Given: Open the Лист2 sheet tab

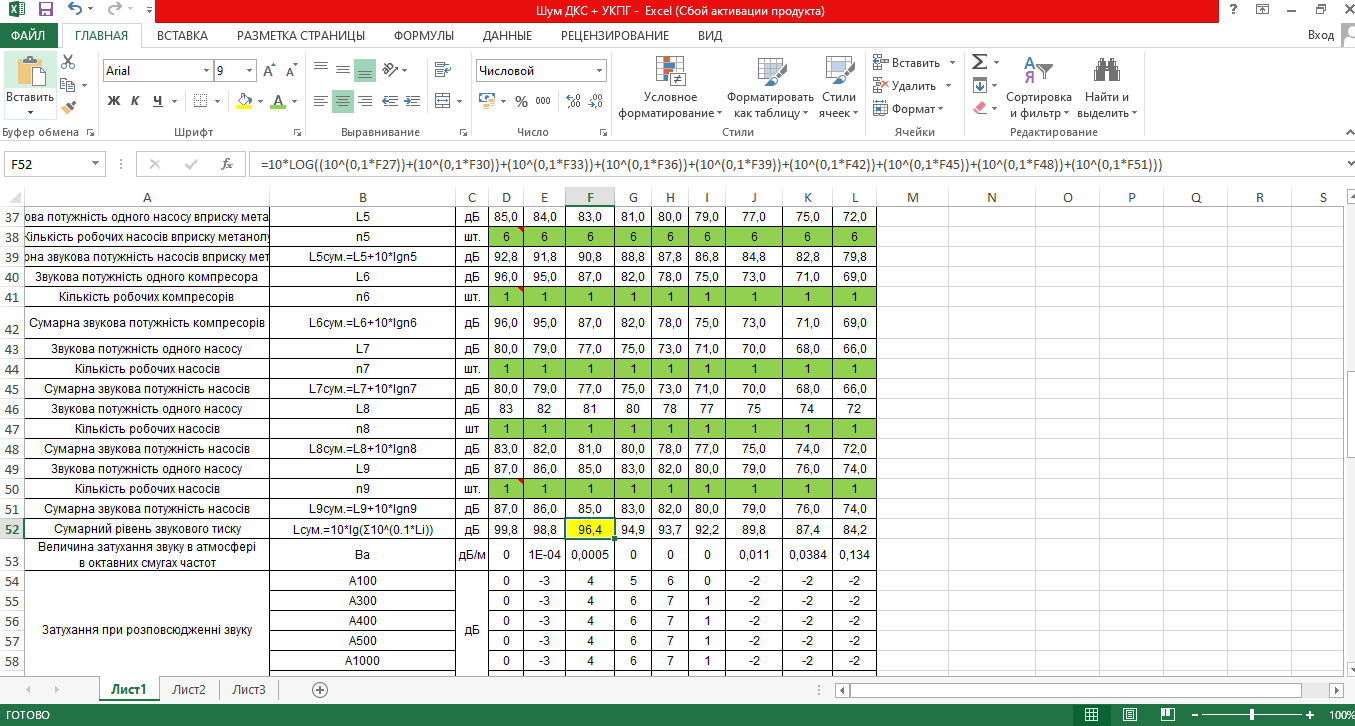Looking at the screenshot, I should tap(188, 689).
